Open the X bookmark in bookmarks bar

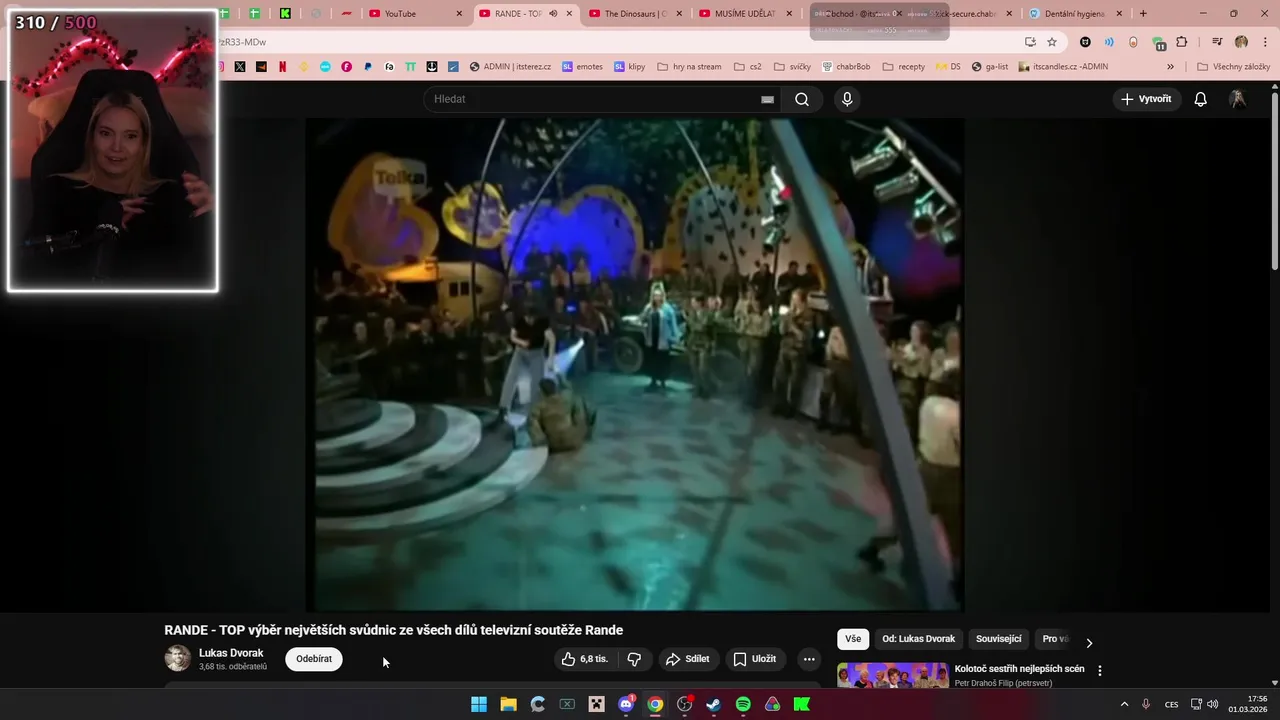[x=240, y=67]
